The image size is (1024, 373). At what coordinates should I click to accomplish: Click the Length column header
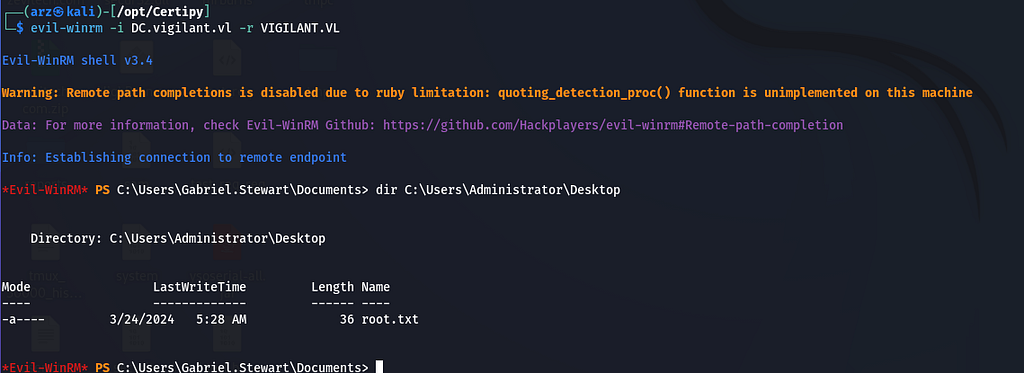pyautogui.click(x=332, y=287)
